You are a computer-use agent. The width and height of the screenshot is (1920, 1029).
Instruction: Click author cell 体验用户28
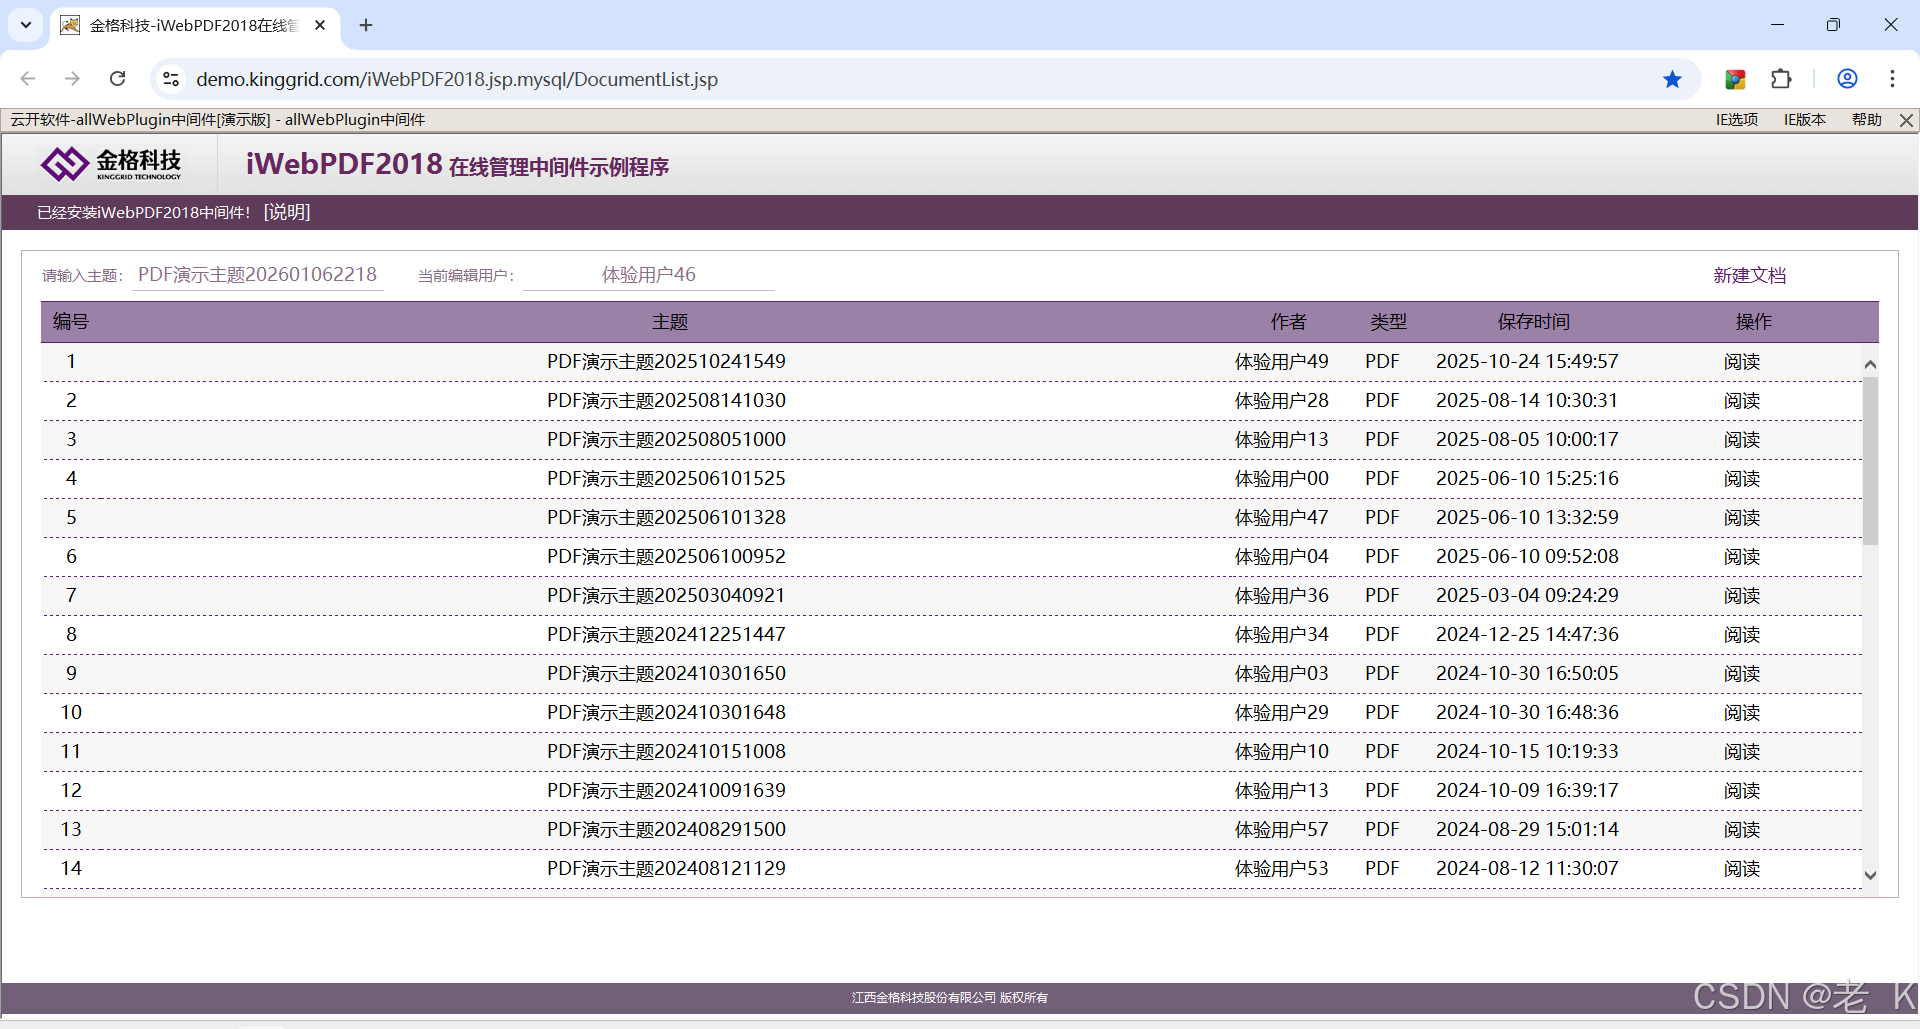(1281, 401)
